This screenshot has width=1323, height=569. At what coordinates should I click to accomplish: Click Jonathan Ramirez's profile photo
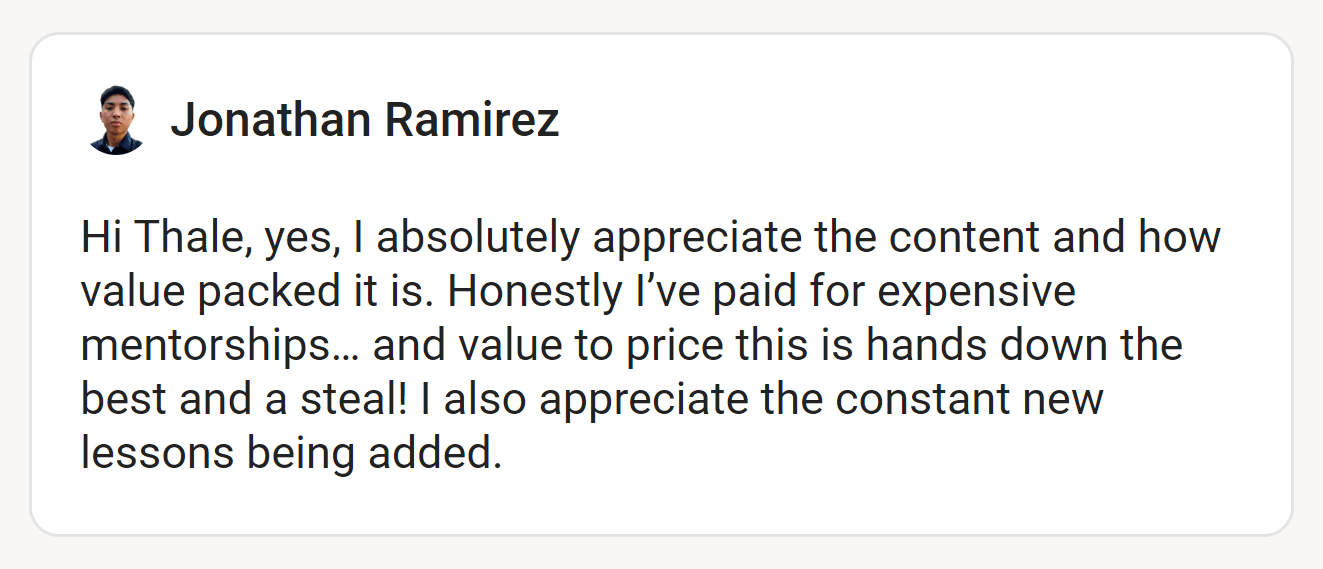[117, 121]
